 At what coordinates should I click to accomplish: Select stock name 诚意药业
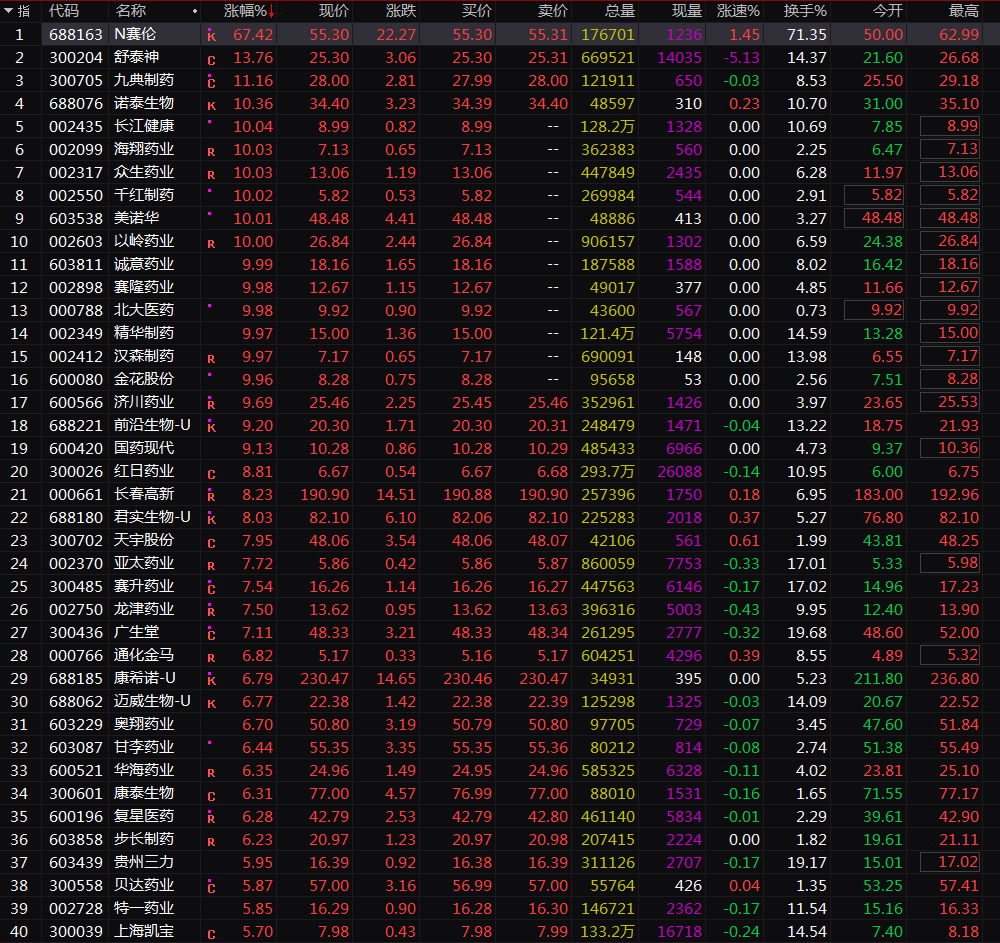(x=143, y=264)
